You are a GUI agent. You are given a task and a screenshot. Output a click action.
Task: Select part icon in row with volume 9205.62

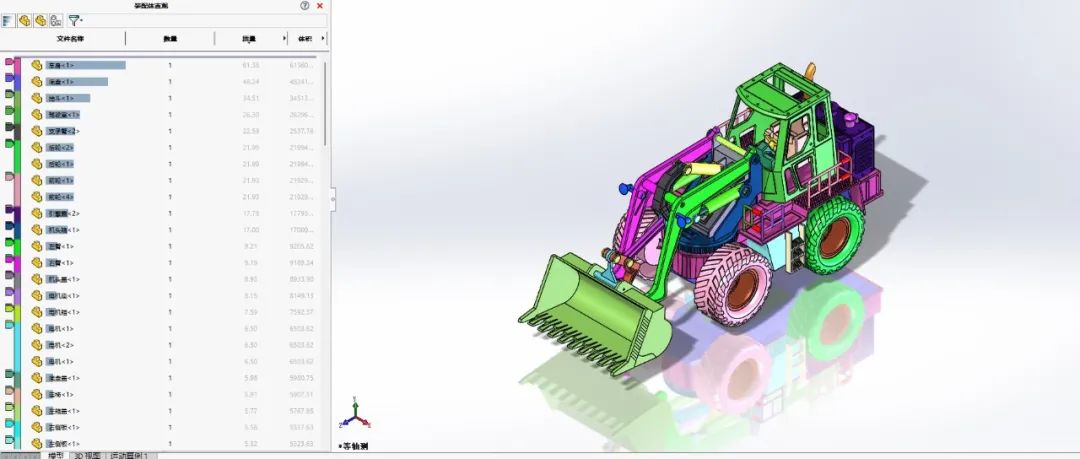[37, 246]
